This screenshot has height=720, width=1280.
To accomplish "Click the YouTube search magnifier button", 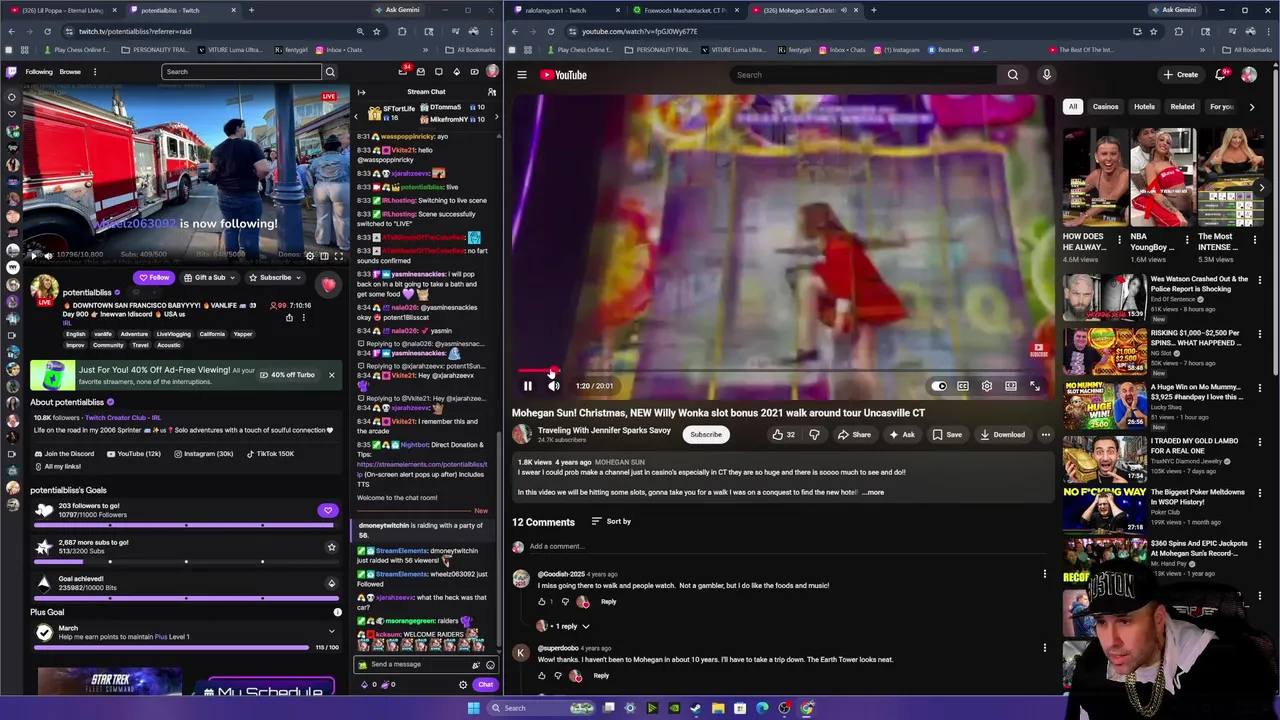I will click(x=1013, y=75).
